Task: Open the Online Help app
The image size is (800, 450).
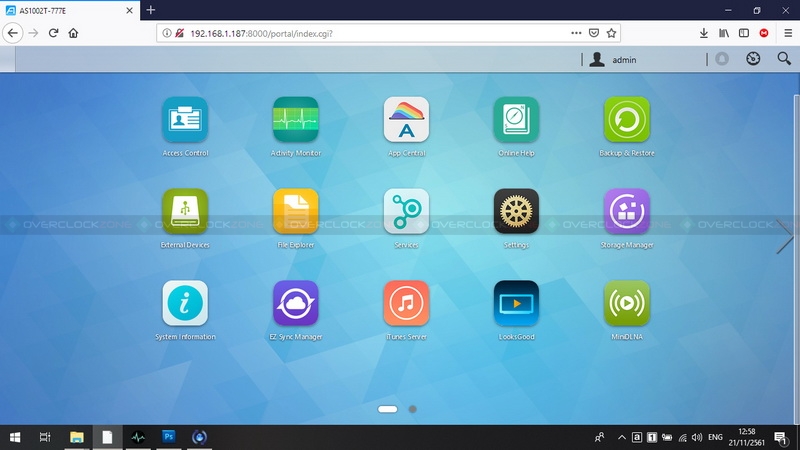Action: 516,119
